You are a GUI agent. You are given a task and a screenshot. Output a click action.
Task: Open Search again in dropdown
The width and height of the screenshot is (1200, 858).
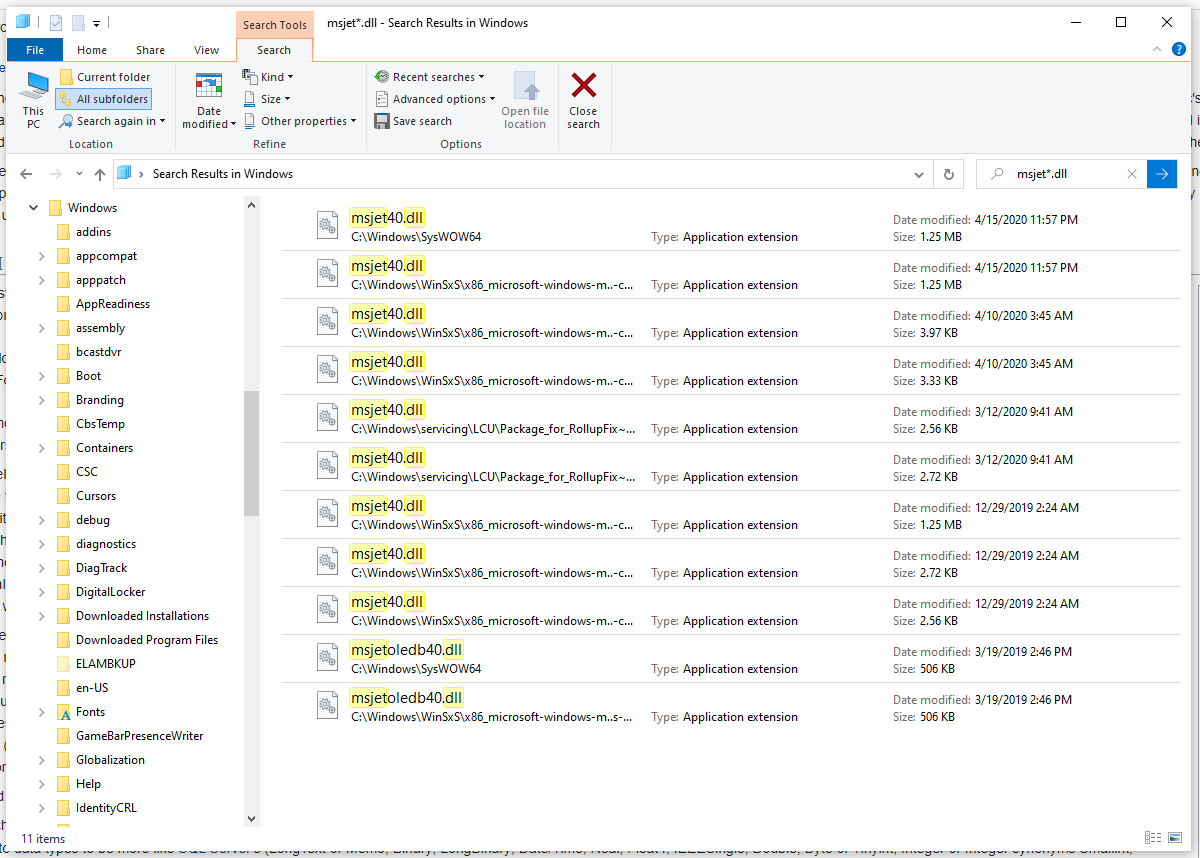pyautogui.click(x=112, y=121)
